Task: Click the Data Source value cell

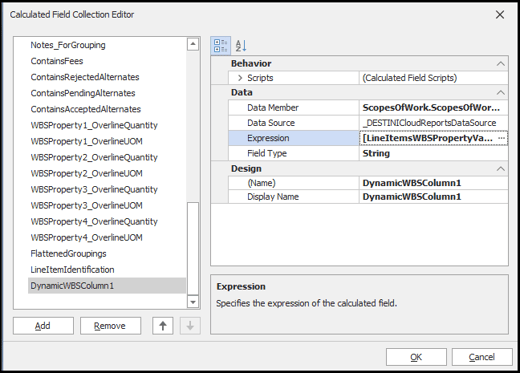Action: point(433,123)
